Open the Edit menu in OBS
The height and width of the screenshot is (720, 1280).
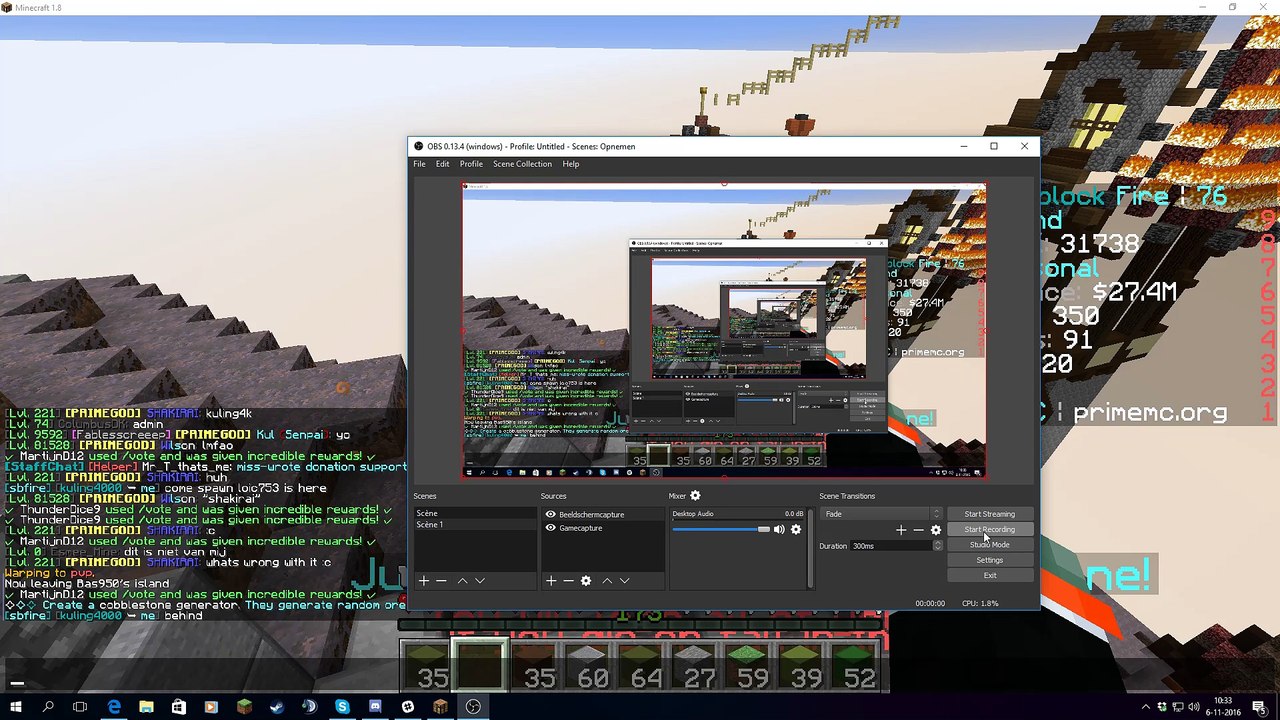click(442, 164)
